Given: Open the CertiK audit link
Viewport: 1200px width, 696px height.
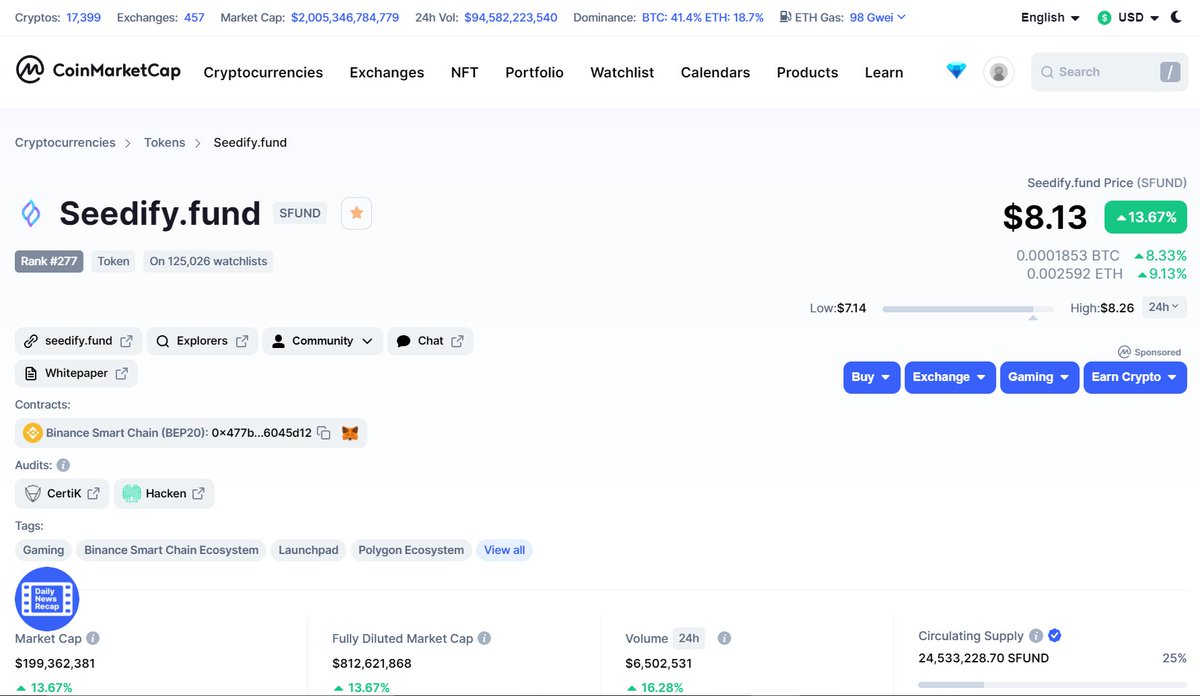Looking at the screenshot, I should pyautogui.click(x=62, y=493).
